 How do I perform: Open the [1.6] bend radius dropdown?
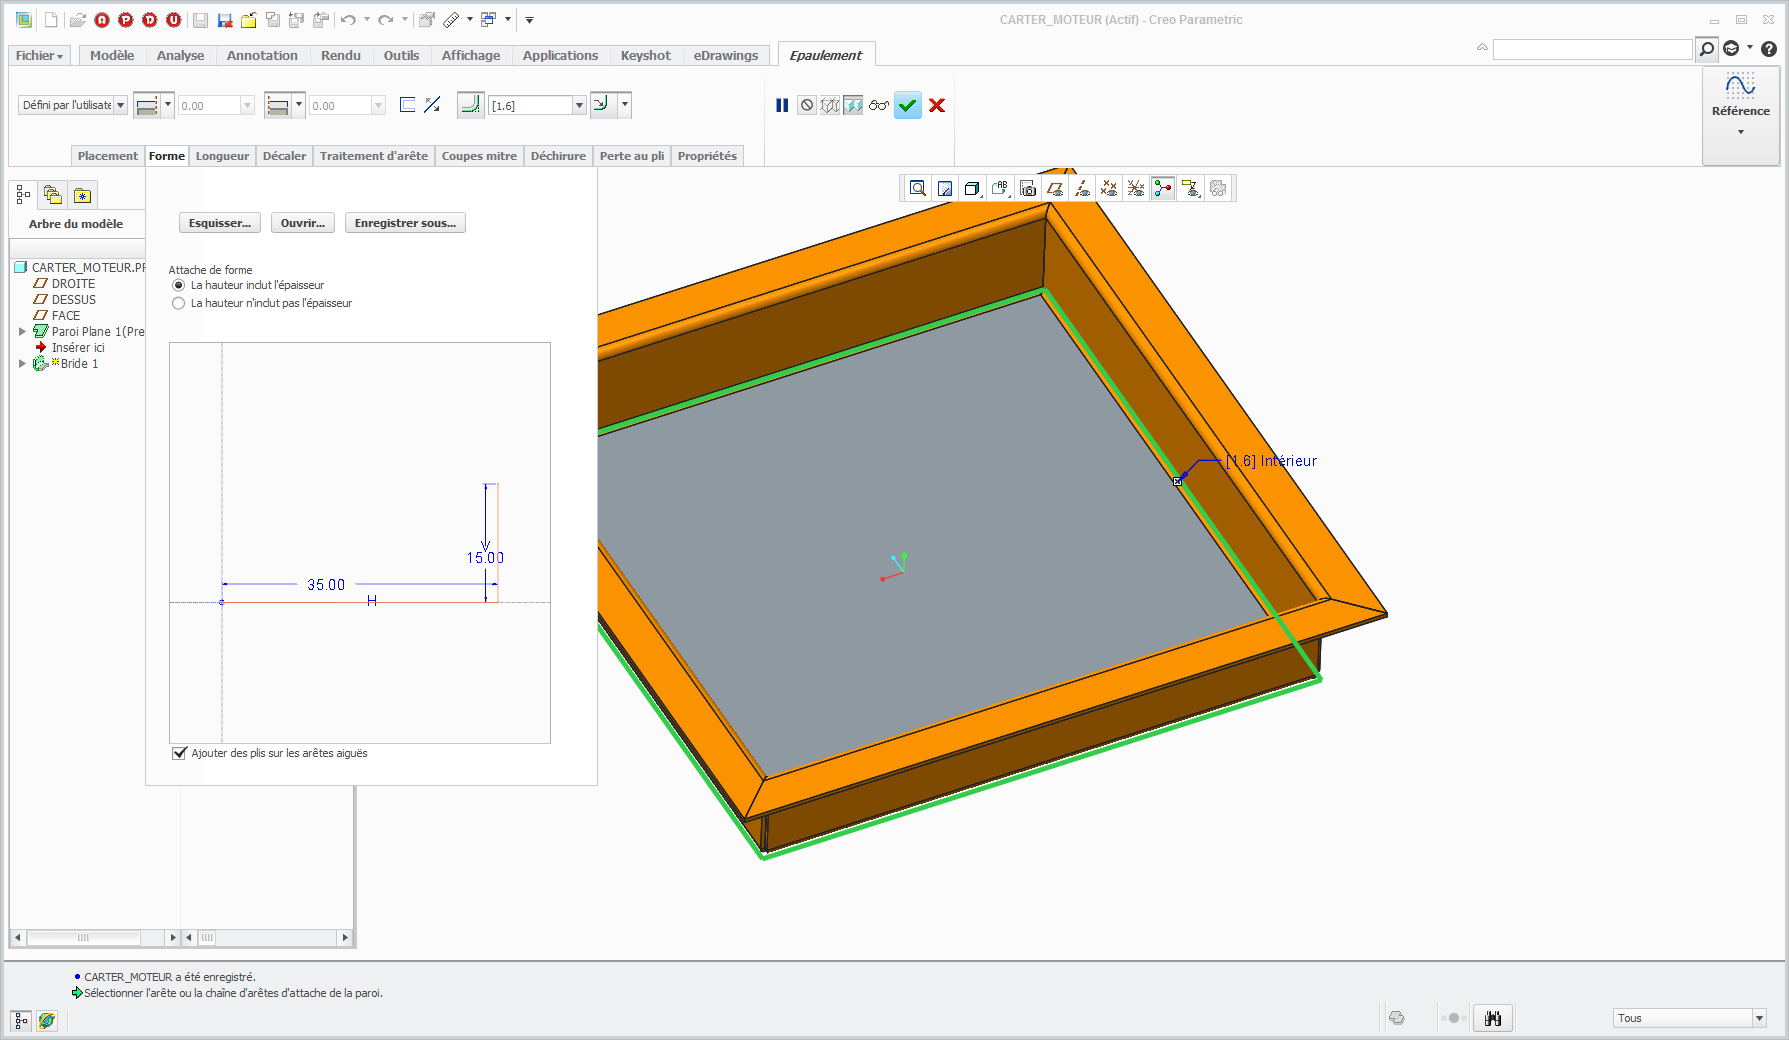coord(579,105)
